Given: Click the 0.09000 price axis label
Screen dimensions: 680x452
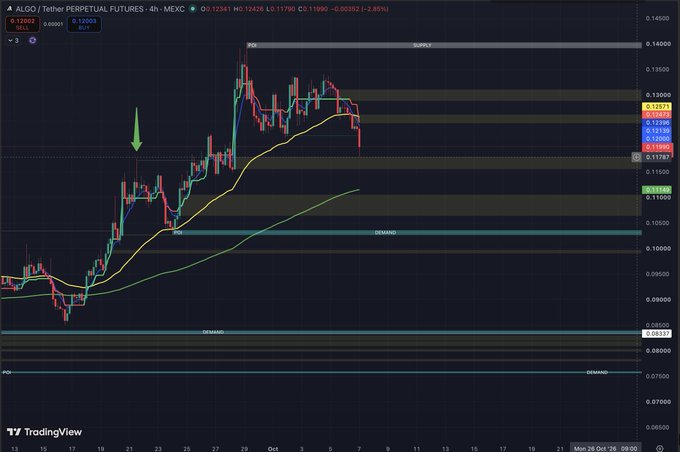Looking at the screenshot, I should click(x=657, y=300).
